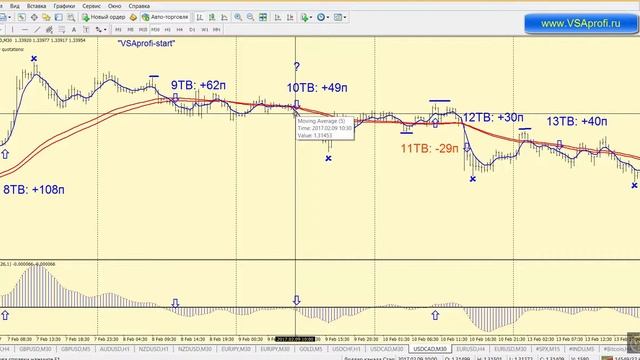
Task: Expand the Profiles dropdown arrow
Action: pos(9,18)
